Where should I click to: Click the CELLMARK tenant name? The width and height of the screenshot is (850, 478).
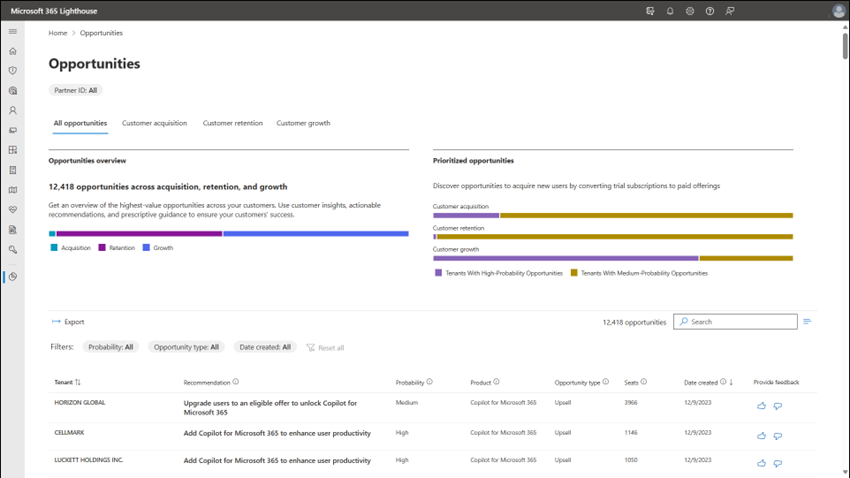point(69,432)
